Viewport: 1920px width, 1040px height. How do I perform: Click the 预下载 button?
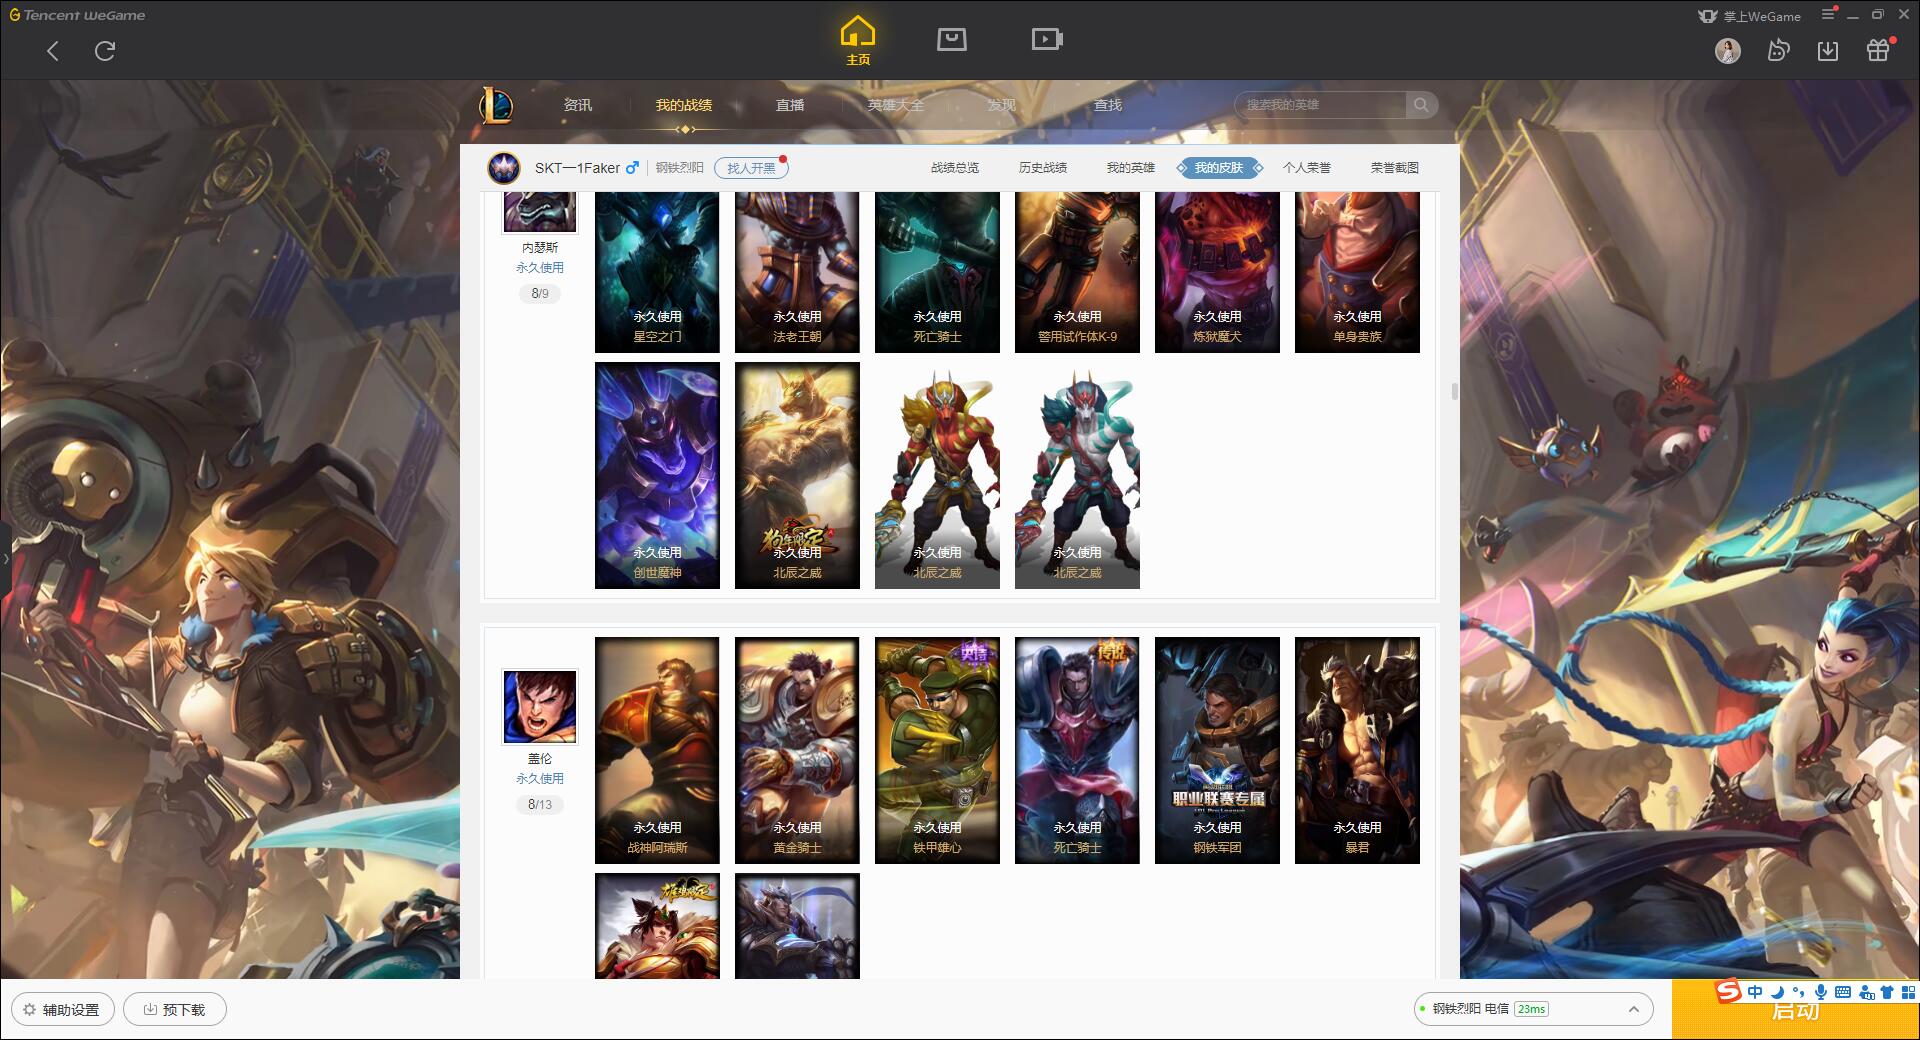pyautogui.click(x=175, y=1009)
